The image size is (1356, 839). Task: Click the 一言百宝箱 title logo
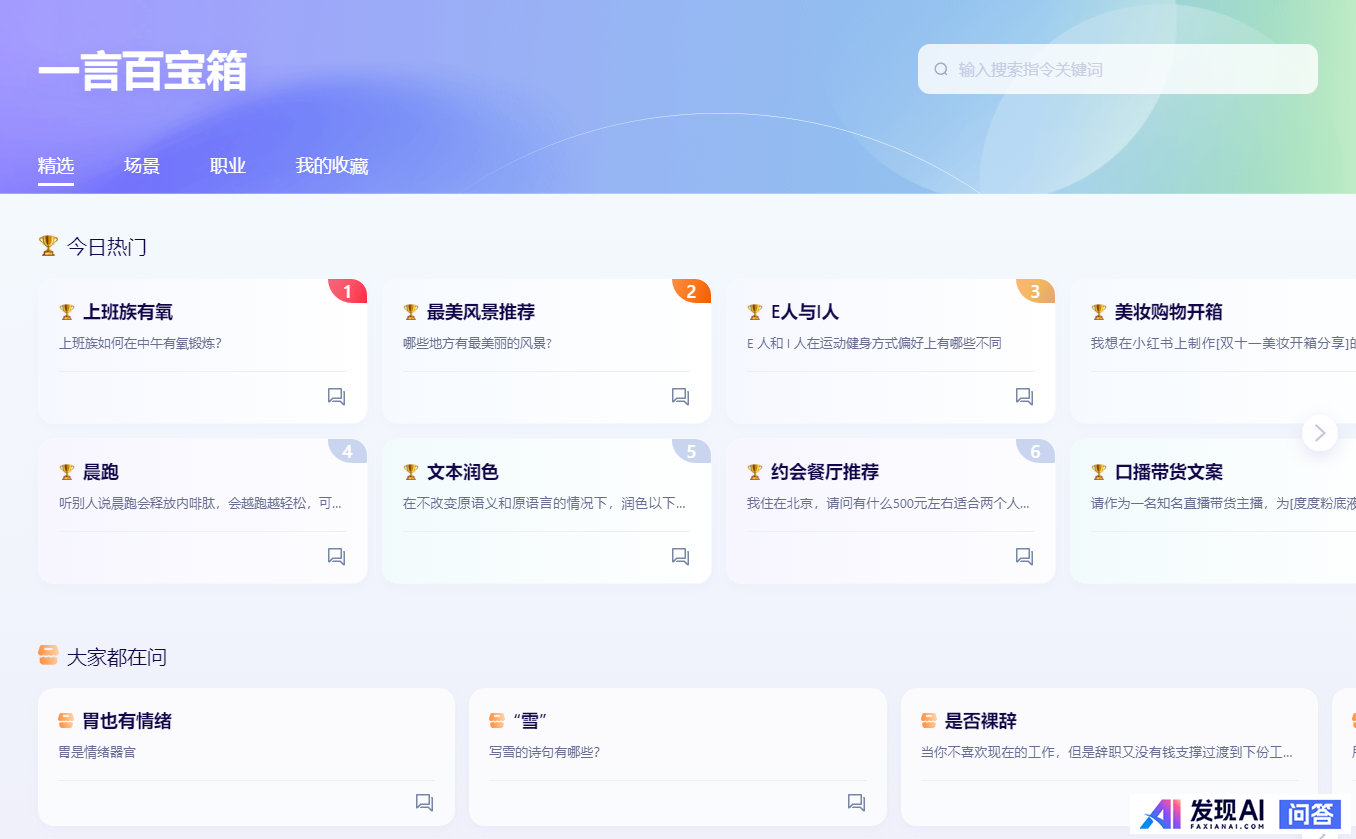coord(143,72)
